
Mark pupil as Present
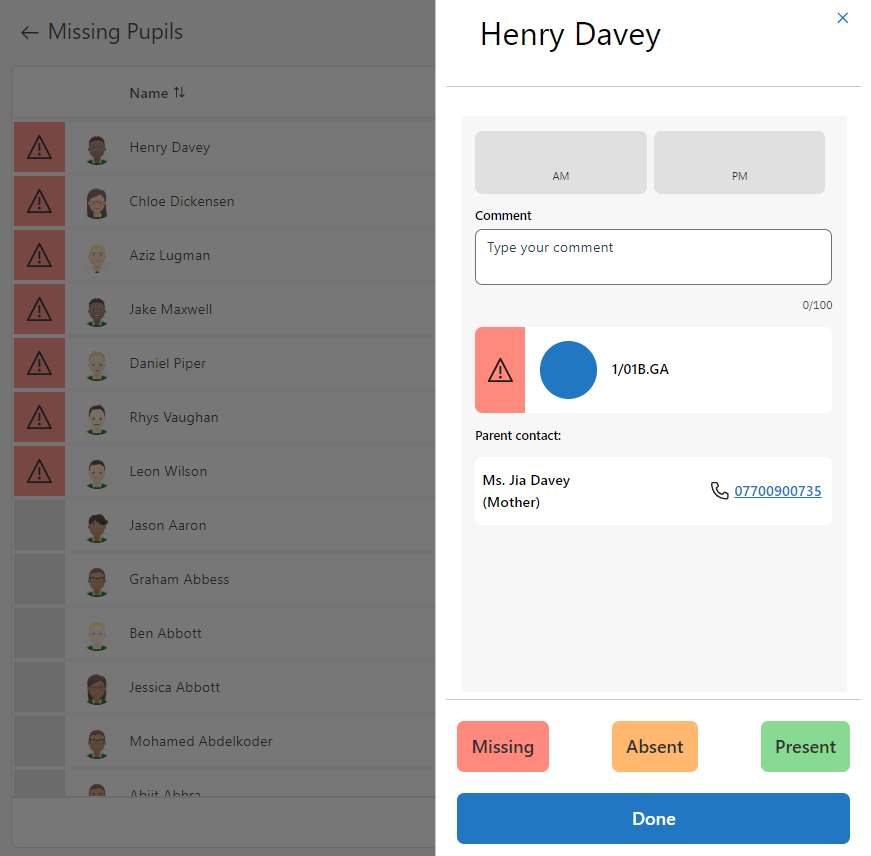tap(804, 747)
